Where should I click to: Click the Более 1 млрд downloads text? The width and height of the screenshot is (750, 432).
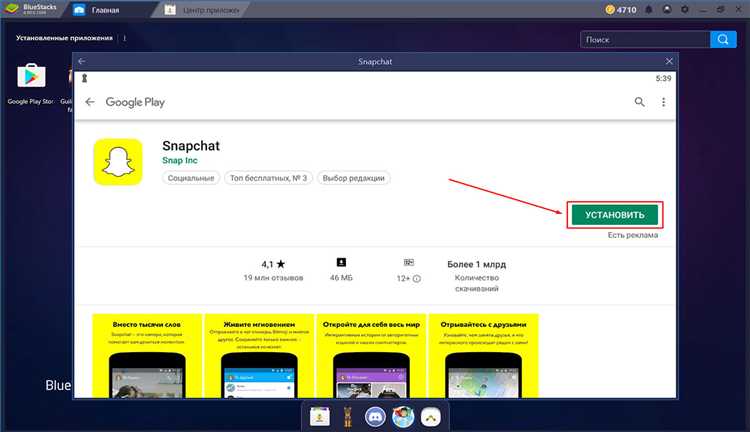point(476,264)
